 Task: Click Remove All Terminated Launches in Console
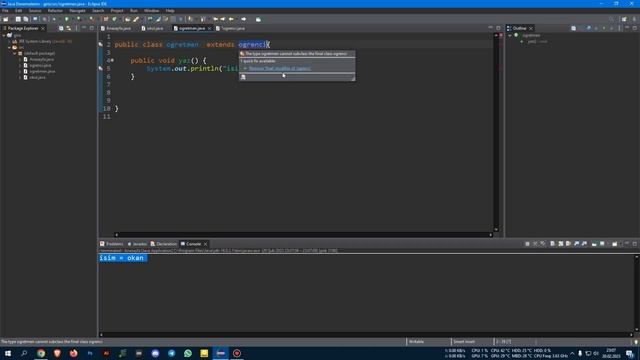pyautogui.click(x=543, y=244)
